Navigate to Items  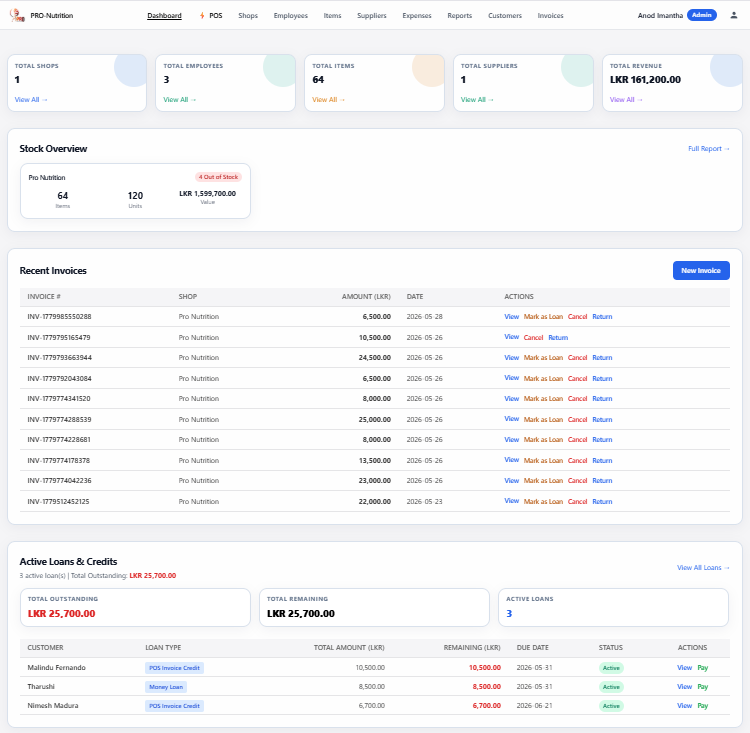(x=332, y=15)
